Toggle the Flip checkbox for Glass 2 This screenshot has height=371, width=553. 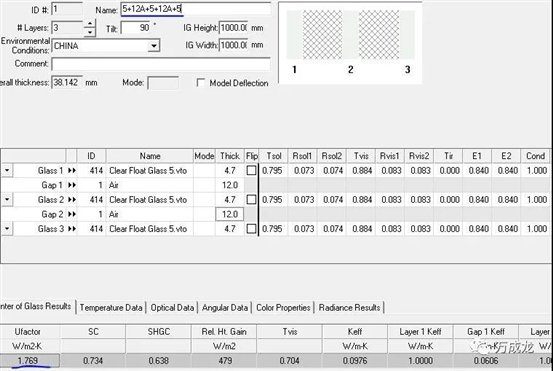pos(251,200)
